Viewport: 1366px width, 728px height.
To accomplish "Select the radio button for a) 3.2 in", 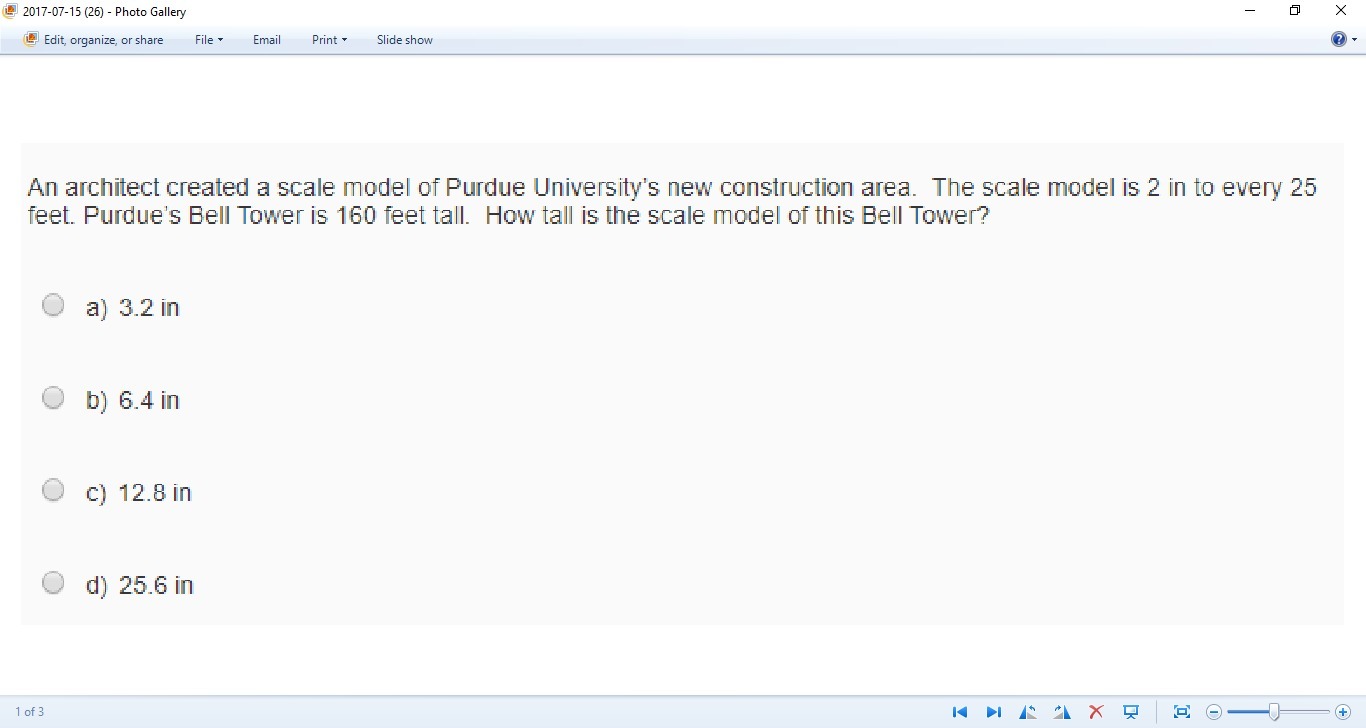I will coord(53,305).
